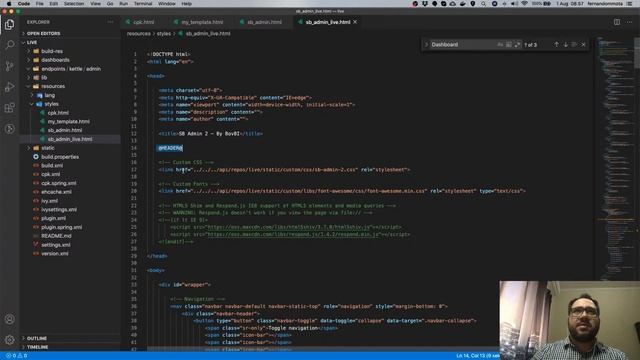Click resources breadcrumb segment

point(138,33)
